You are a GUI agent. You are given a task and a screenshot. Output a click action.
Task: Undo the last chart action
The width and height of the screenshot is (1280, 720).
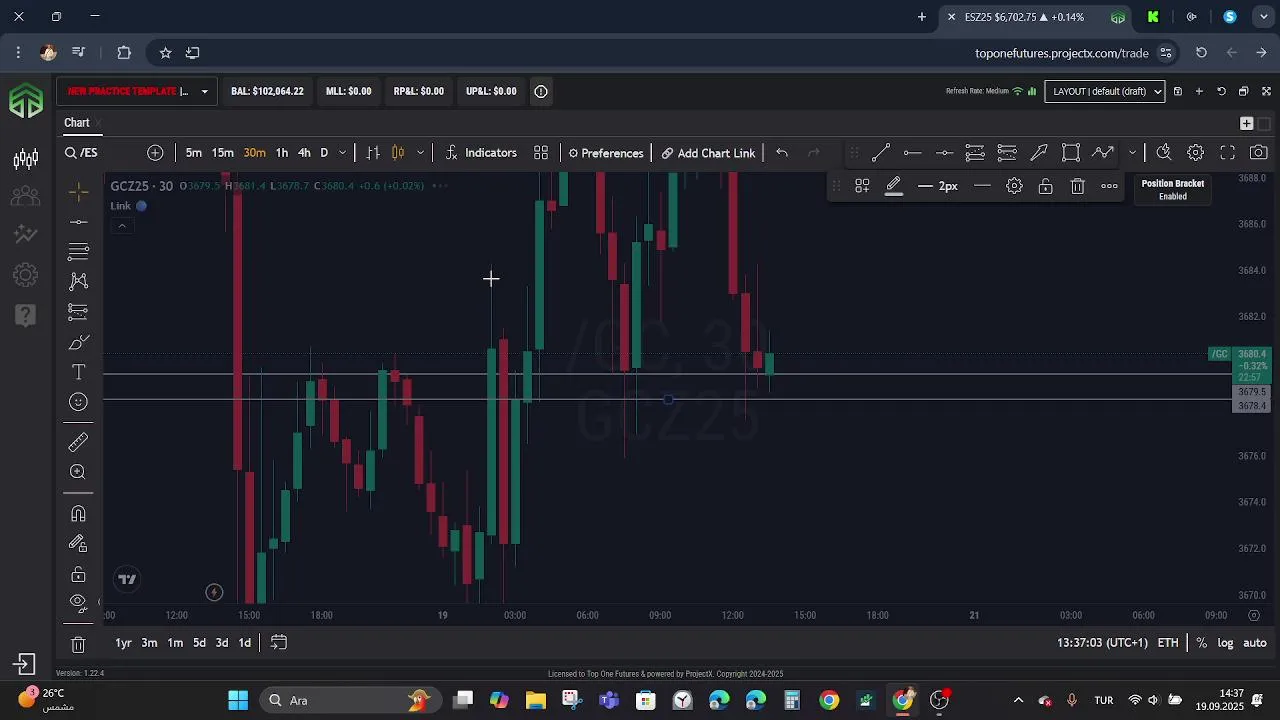(782, 153)
